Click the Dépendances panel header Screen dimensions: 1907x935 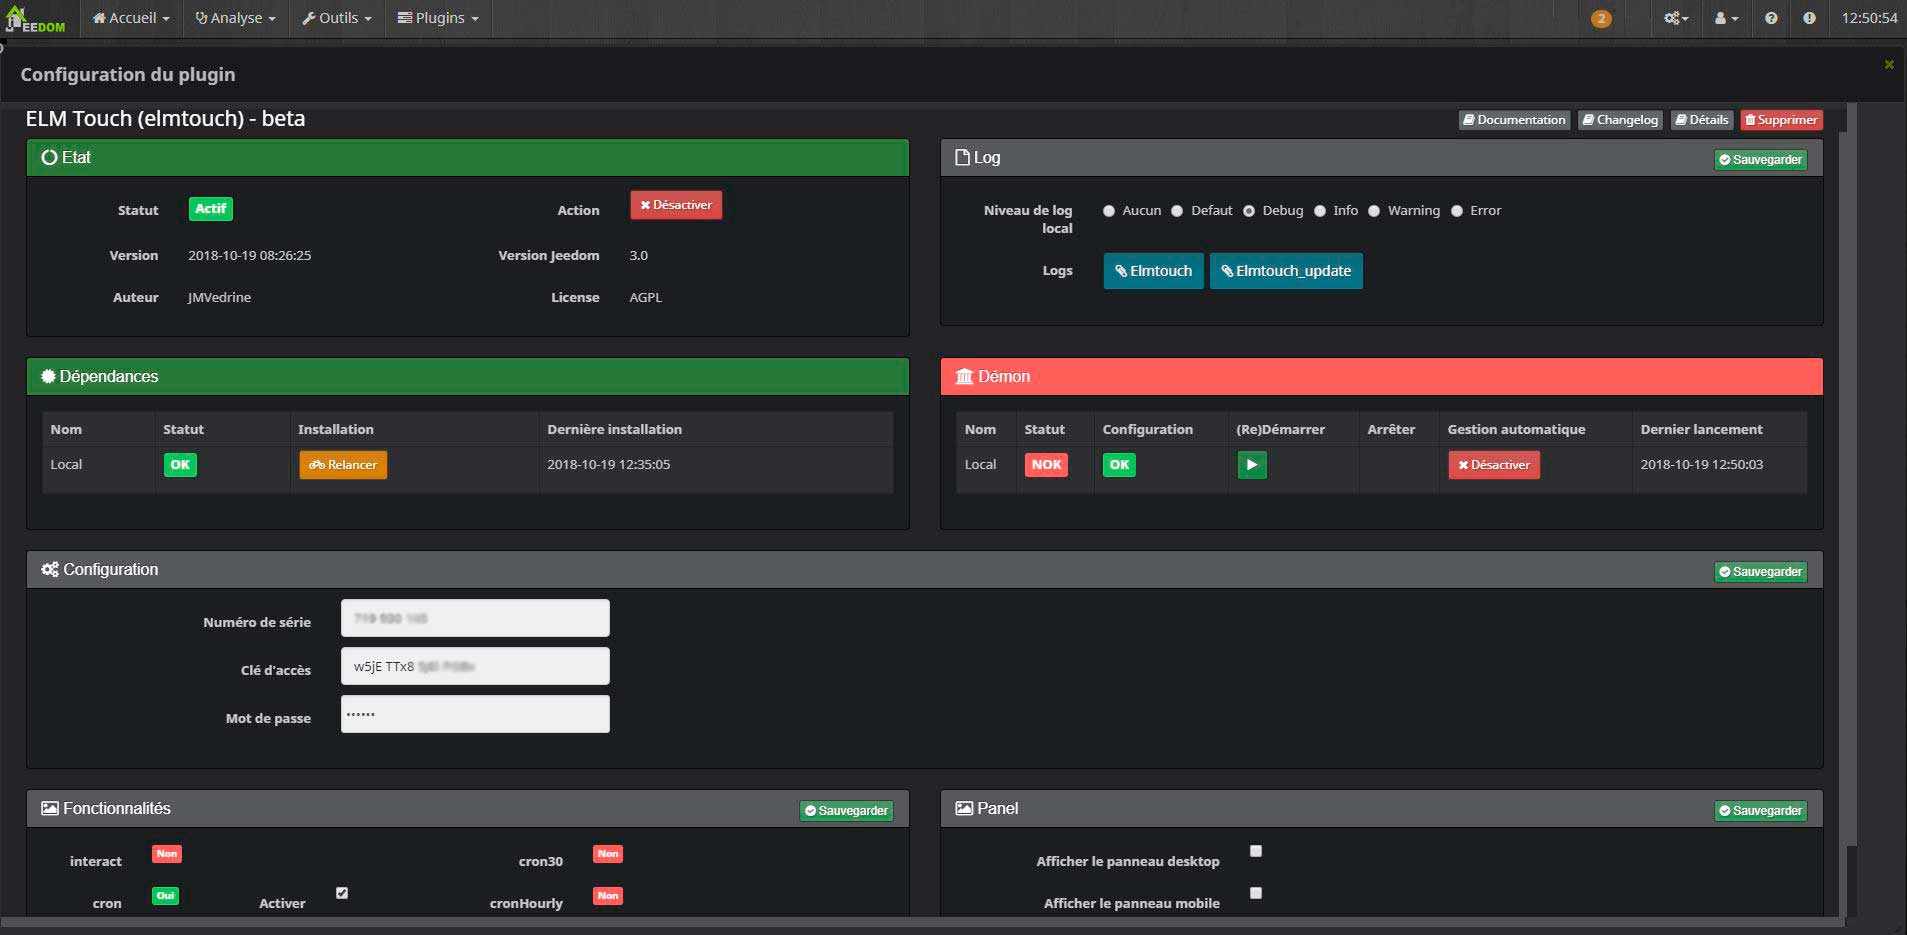tap(467, 377)
